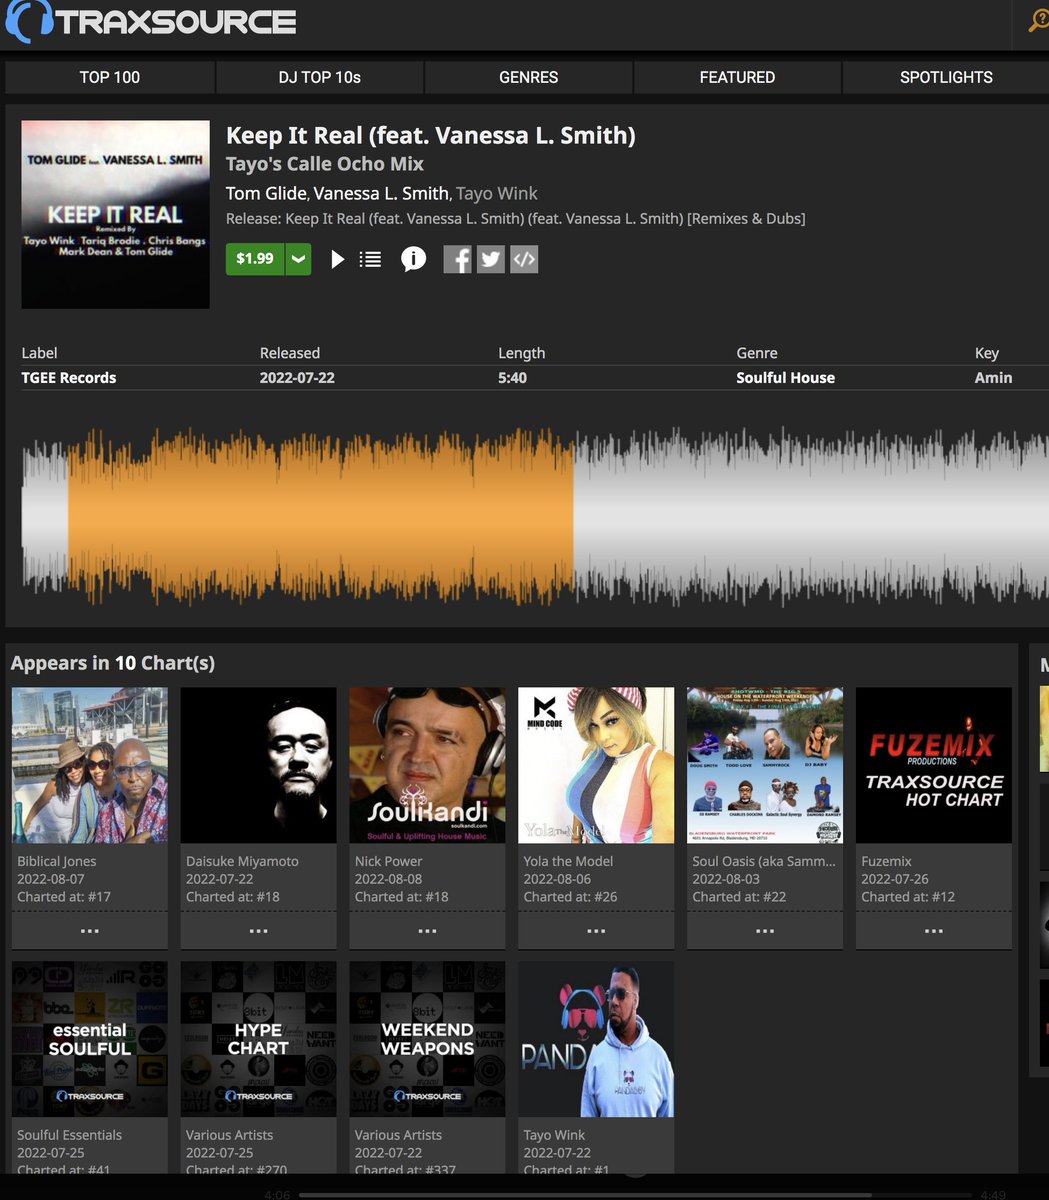Open the TGEE Records label page
The height and width of the screenshot is (1200, 1049).
68,377
